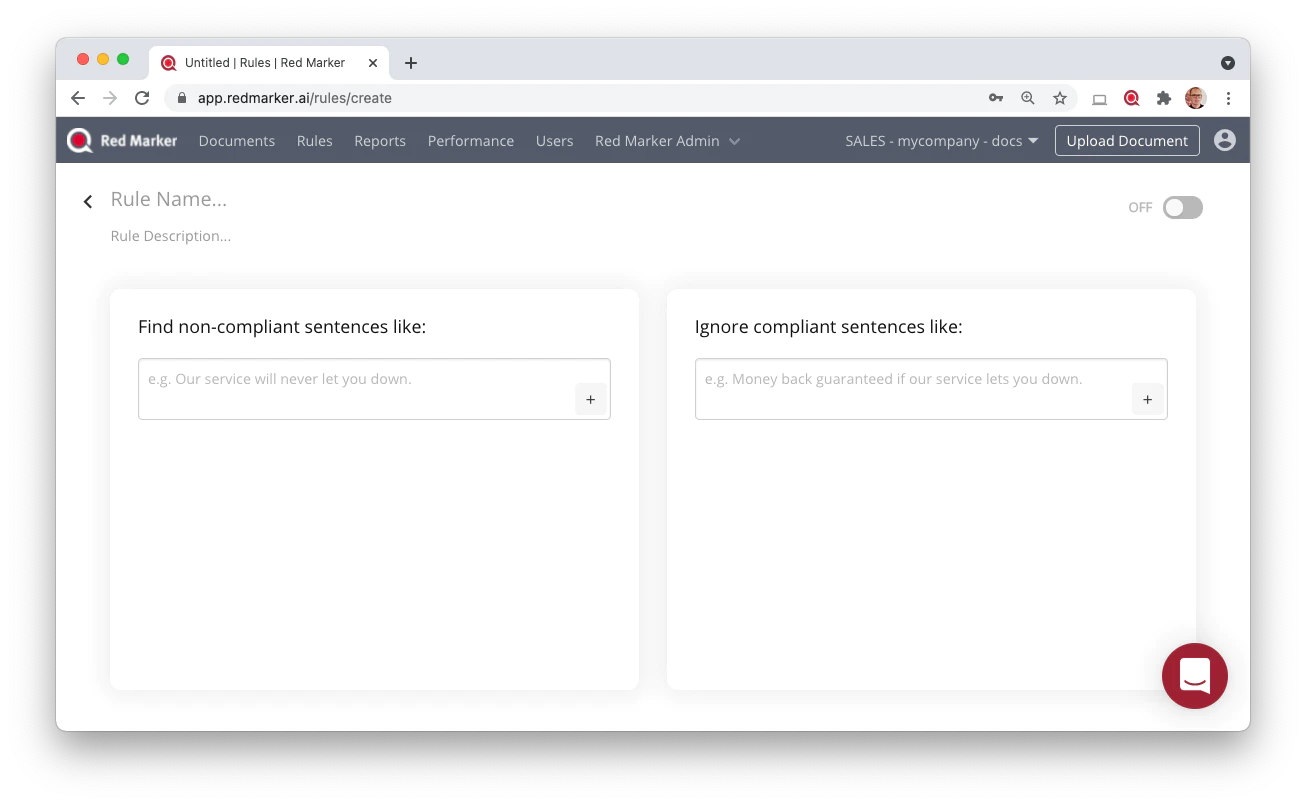Open the SALES - mycompany - docs selector

pyautogui.click(x=942, y=141)
